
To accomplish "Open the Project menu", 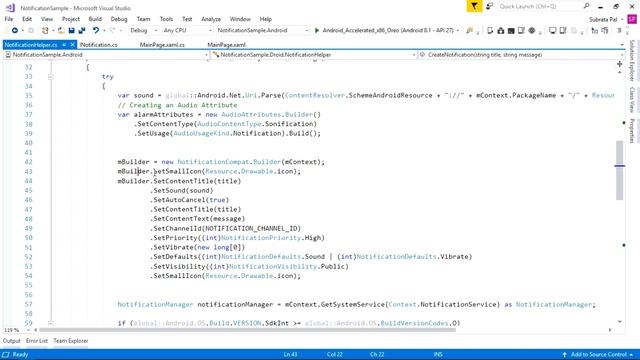I will [71, 19].
